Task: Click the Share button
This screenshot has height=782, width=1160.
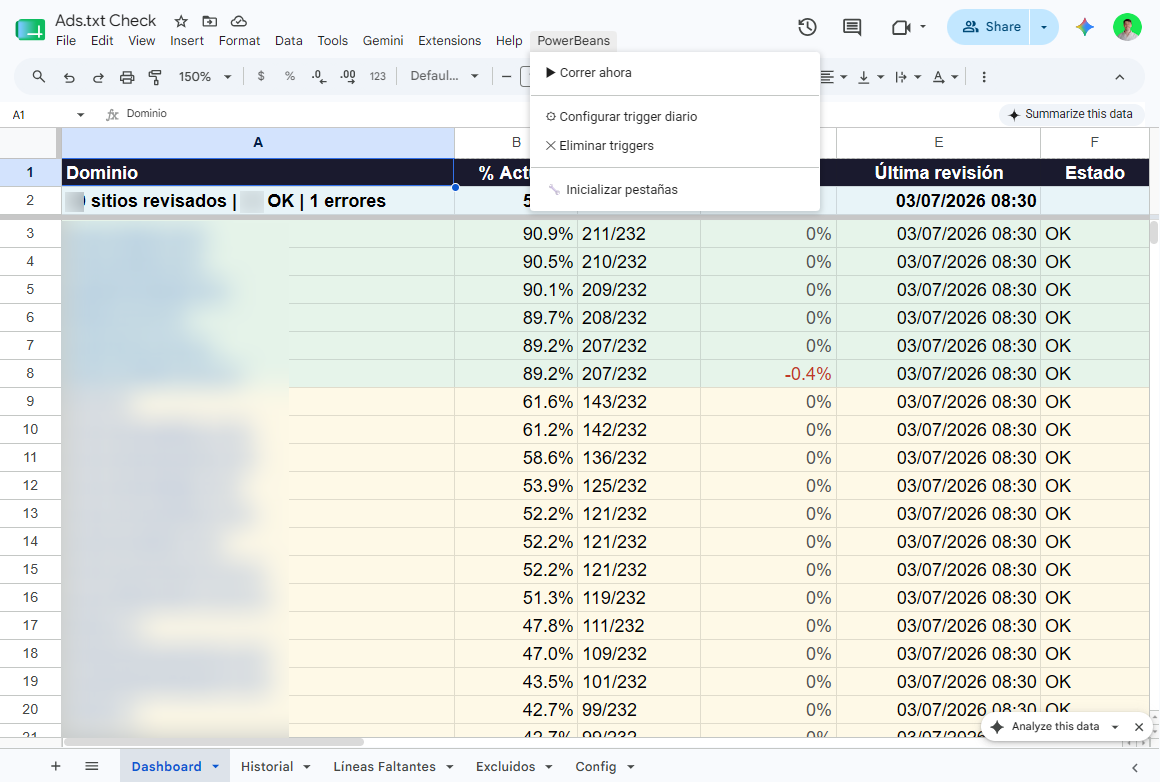Action: click(991, 27)
